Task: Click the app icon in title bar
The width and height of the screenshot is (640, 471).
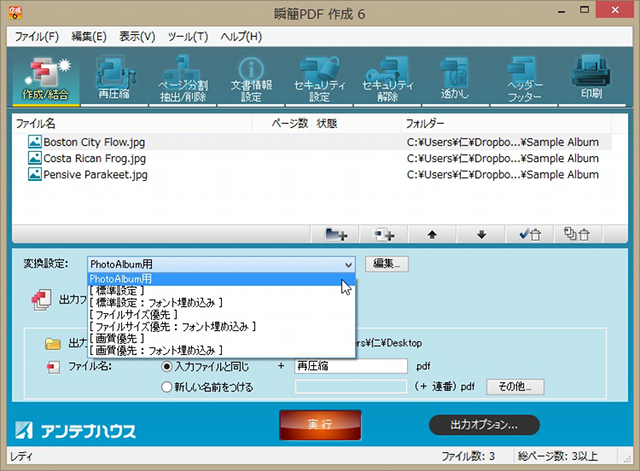Action: pyautogui.click(x=15, y=13)
